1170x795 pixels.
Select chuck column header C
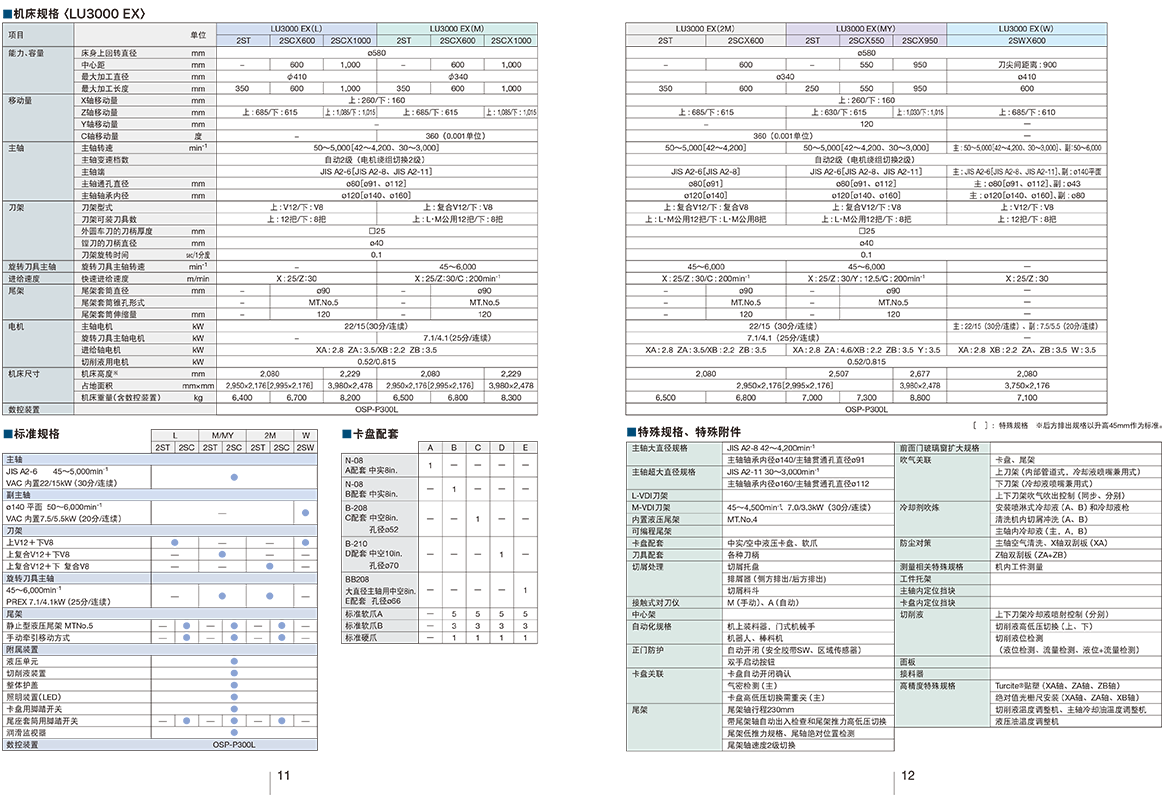click(478, 447)
